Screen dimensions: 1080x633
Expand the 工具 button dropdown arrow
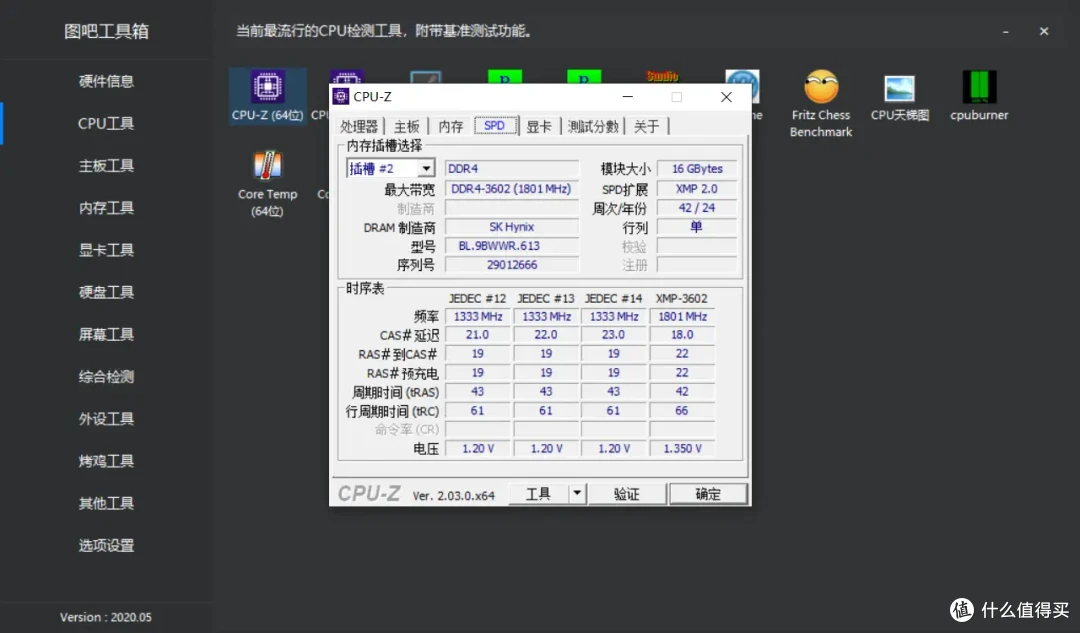[577, 493]
